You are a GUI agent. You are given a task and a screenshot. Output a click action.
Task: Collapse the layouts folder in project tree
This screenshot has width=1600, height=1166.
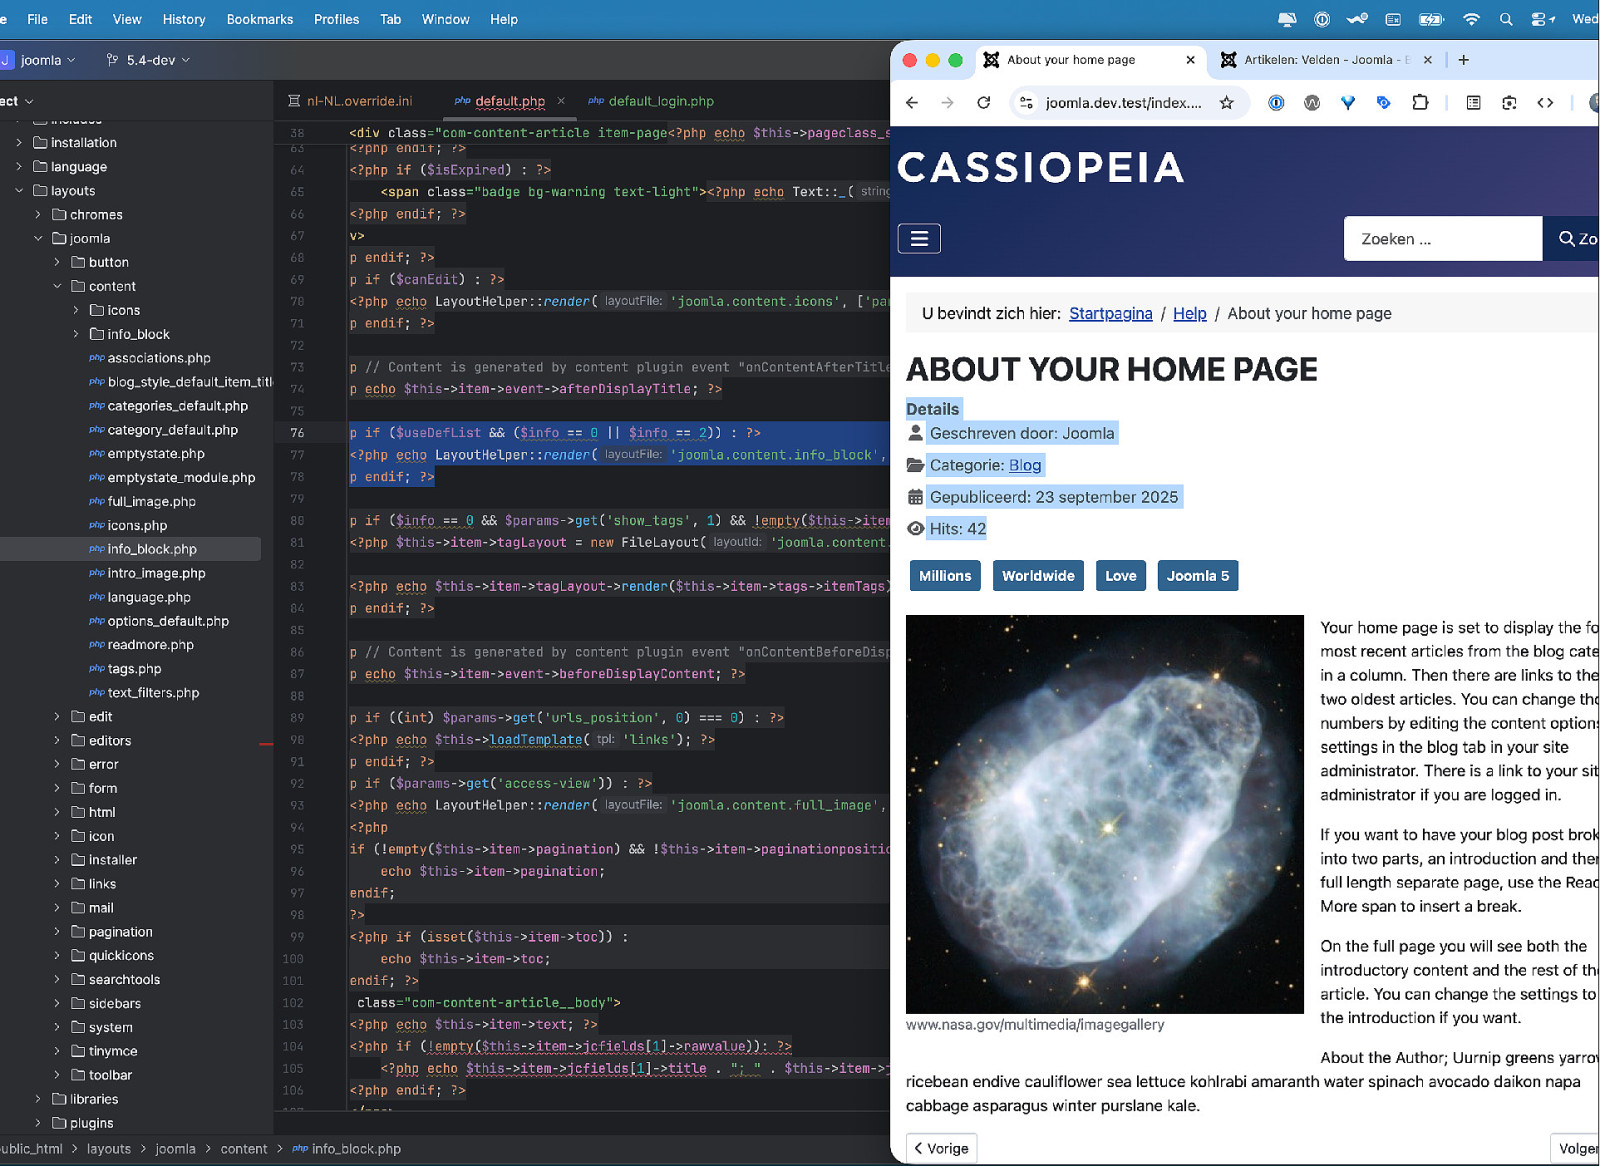pos(19,191)
